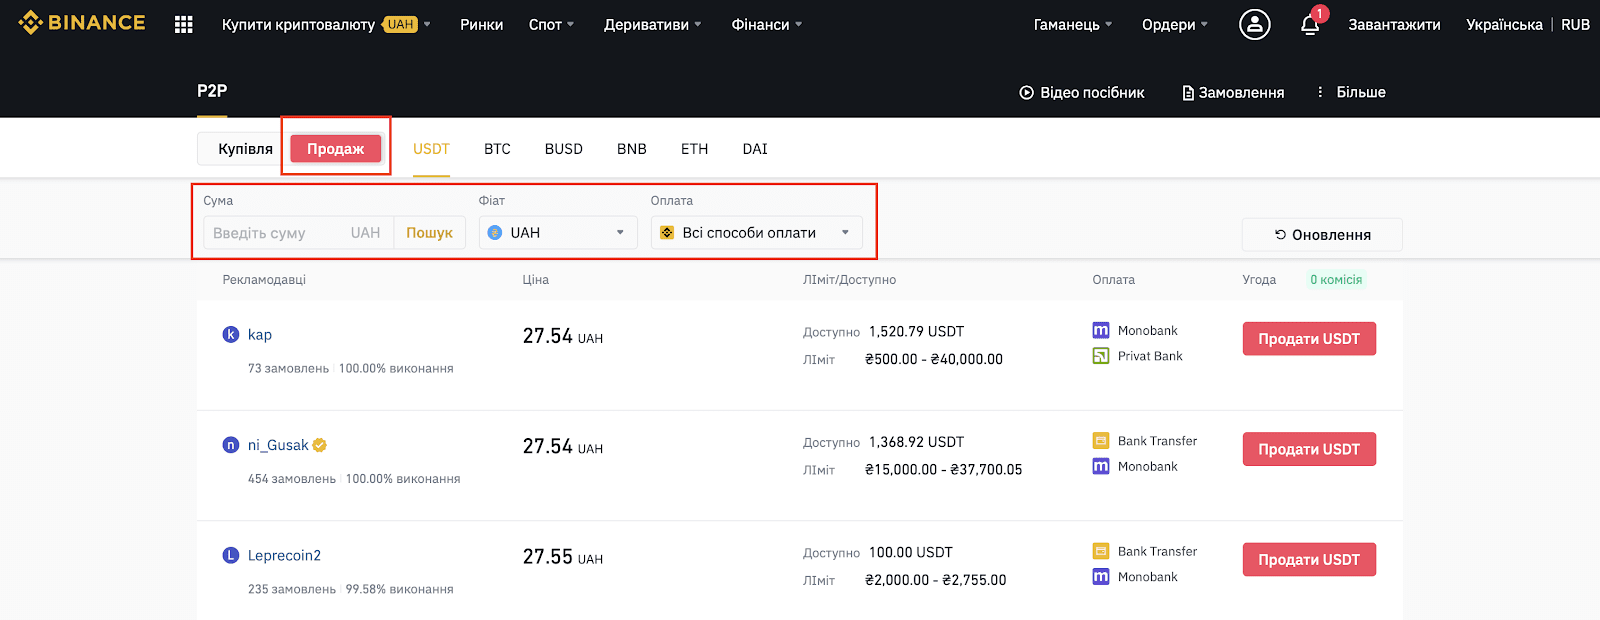Switch to the Купівля buy toggle
The image size is (1600, 620).
point(245,149)
